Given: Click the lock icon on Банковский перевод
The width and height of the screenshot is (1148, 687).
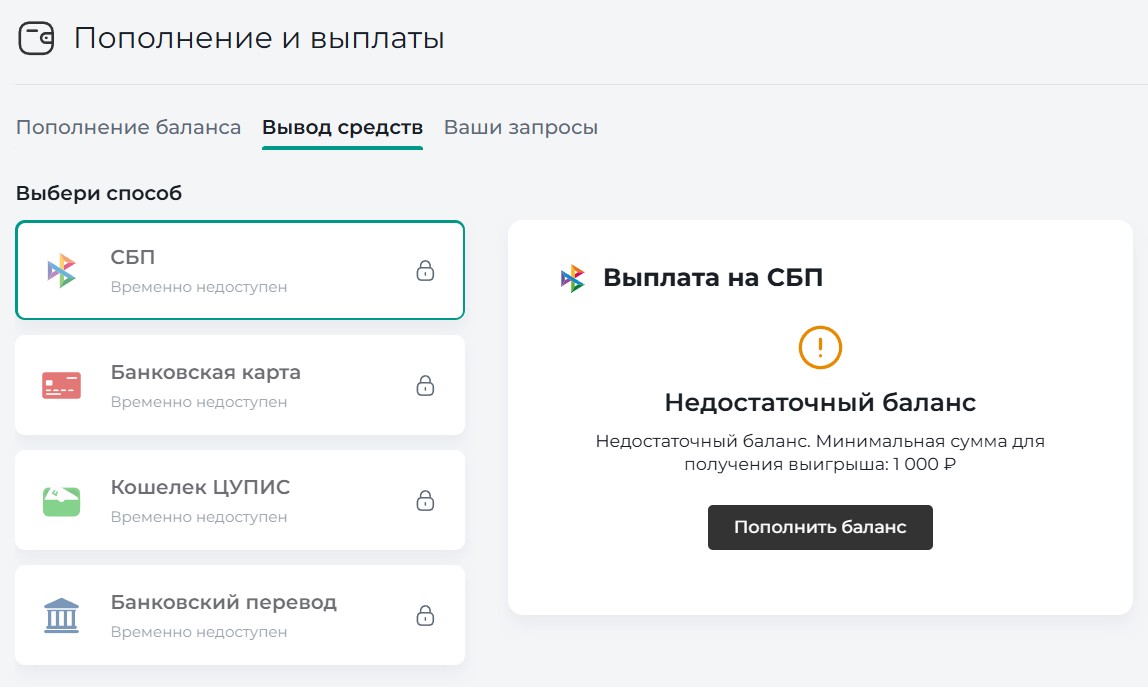Looking at the screenshot, I should 425,615.
